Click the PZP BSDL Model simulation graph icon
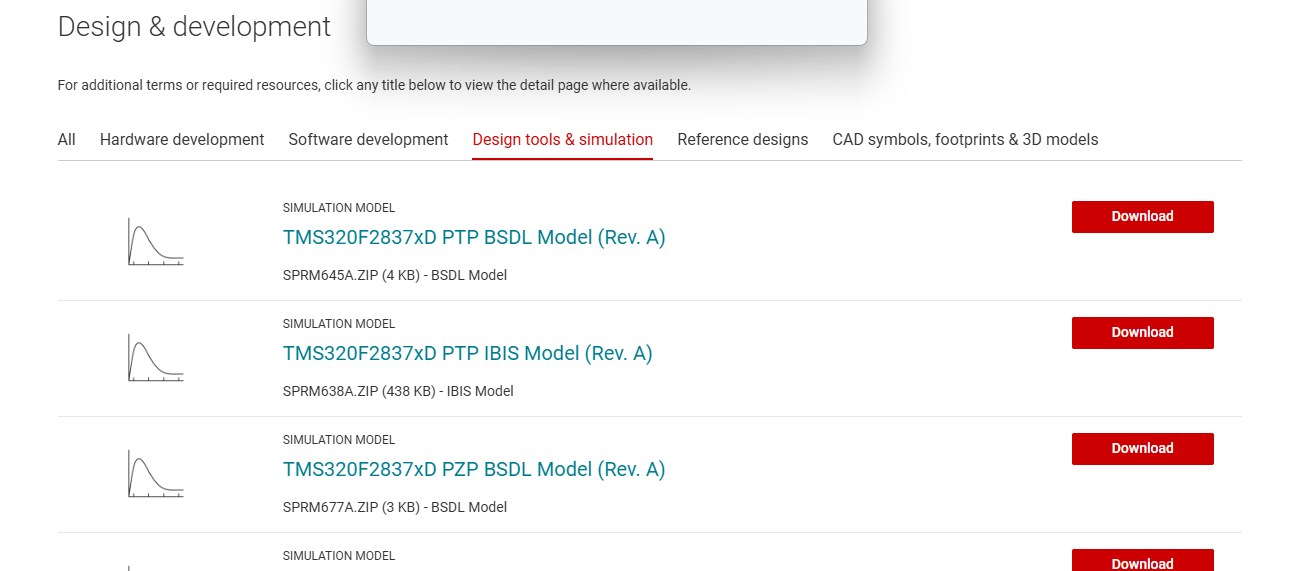 [155, 474]
